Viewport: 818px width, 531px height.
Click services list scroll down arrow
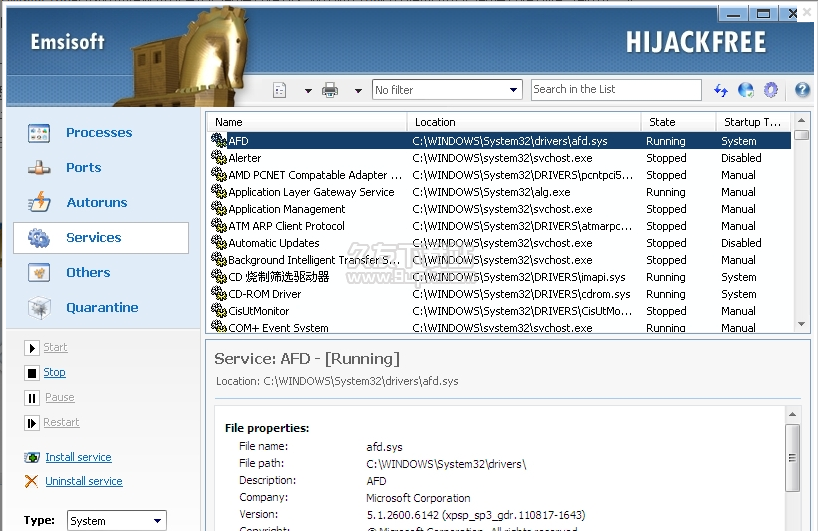click(x=801, y=324)
